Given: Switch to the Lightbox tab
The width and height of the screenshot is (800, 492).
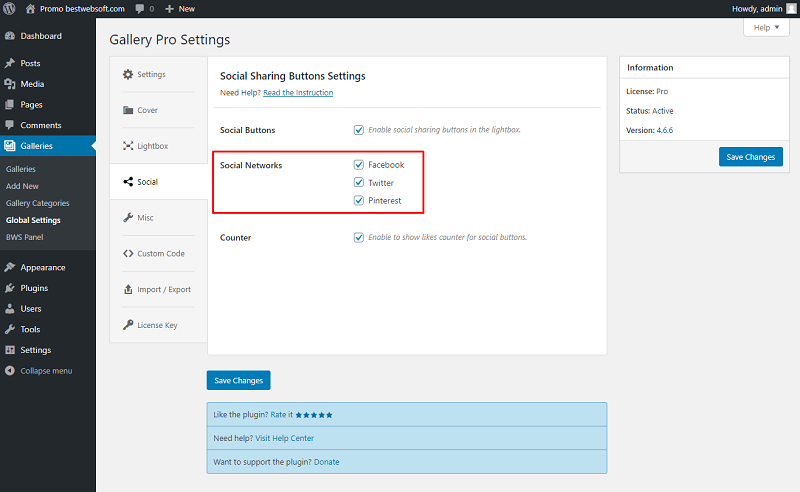Looking at the screenshot, I should click(x=153, y=146).
